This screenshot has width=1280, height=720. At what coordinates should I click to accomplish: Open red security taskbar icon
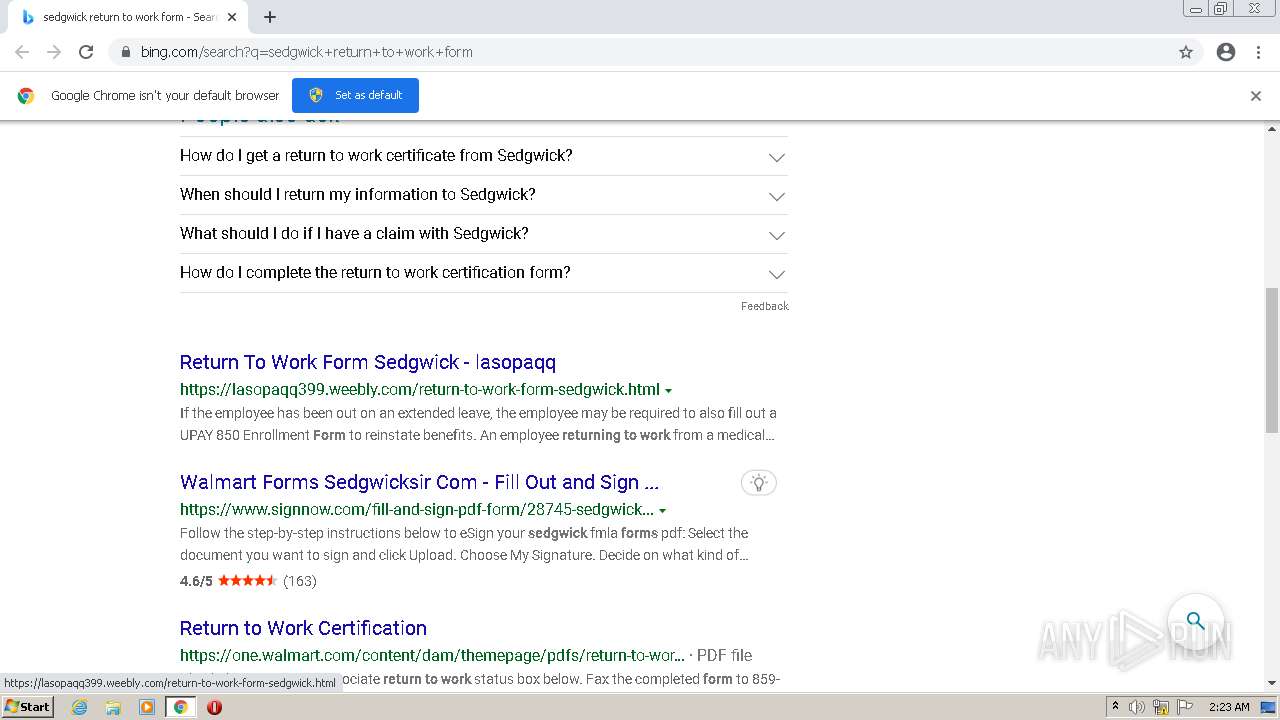coord(214,707)
